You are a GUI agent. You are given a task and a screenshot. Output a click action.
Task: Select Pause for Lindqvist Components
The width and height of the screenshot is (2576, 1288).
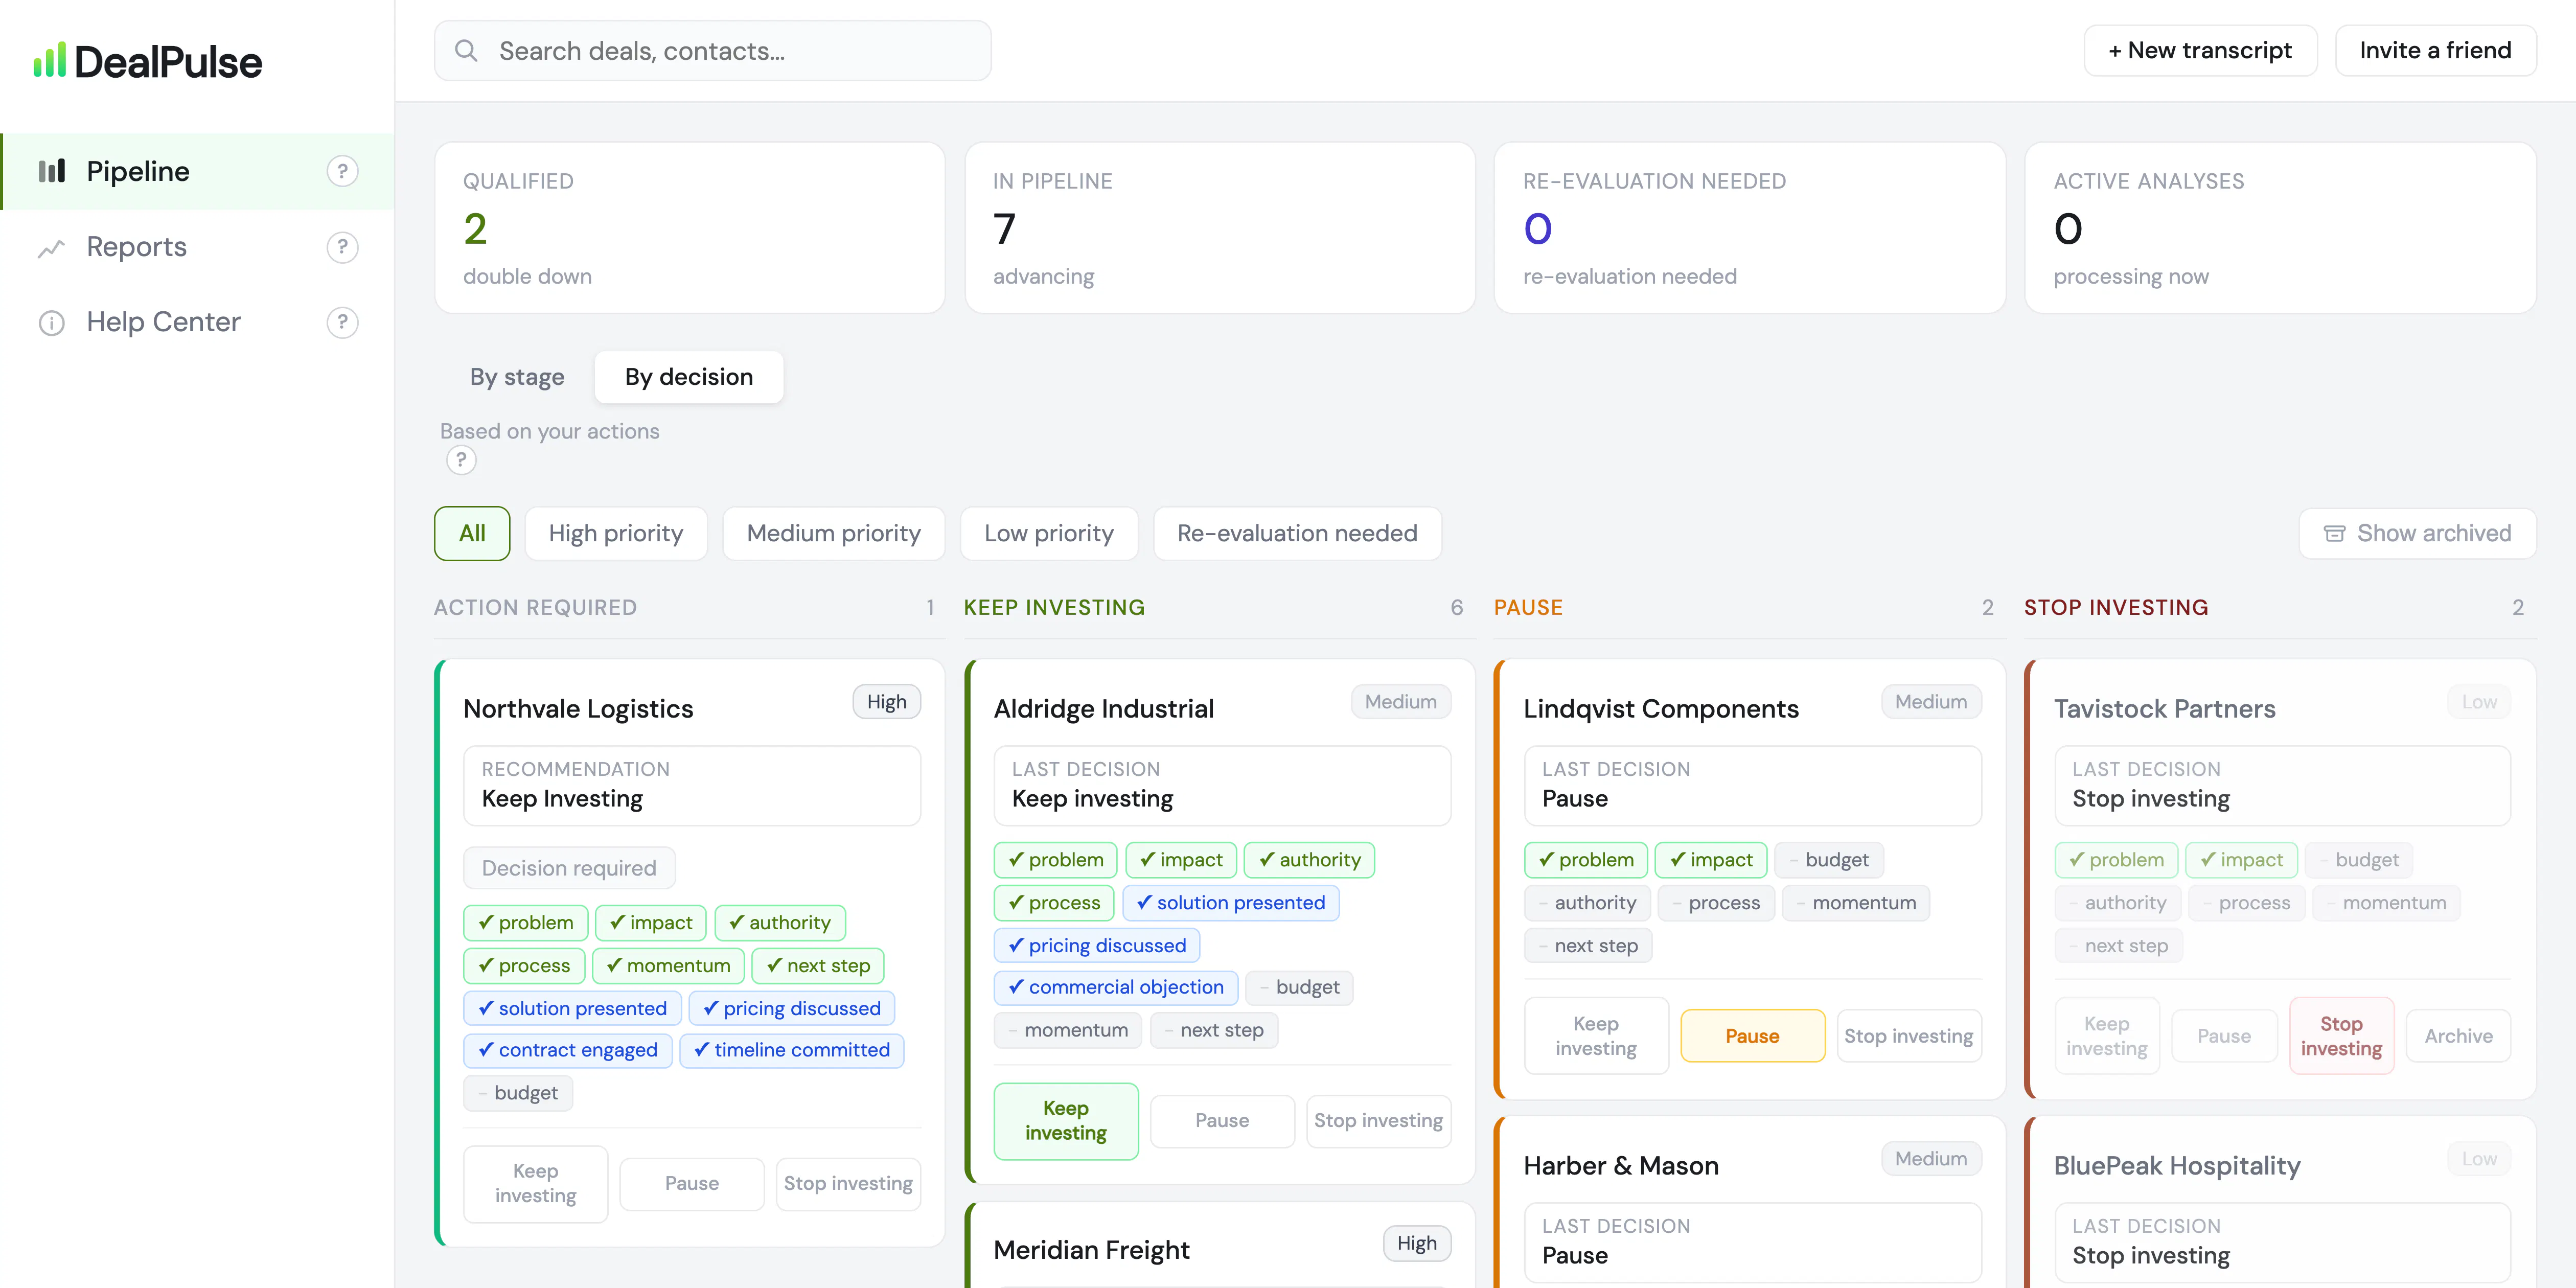[x=1752, y=1036]
